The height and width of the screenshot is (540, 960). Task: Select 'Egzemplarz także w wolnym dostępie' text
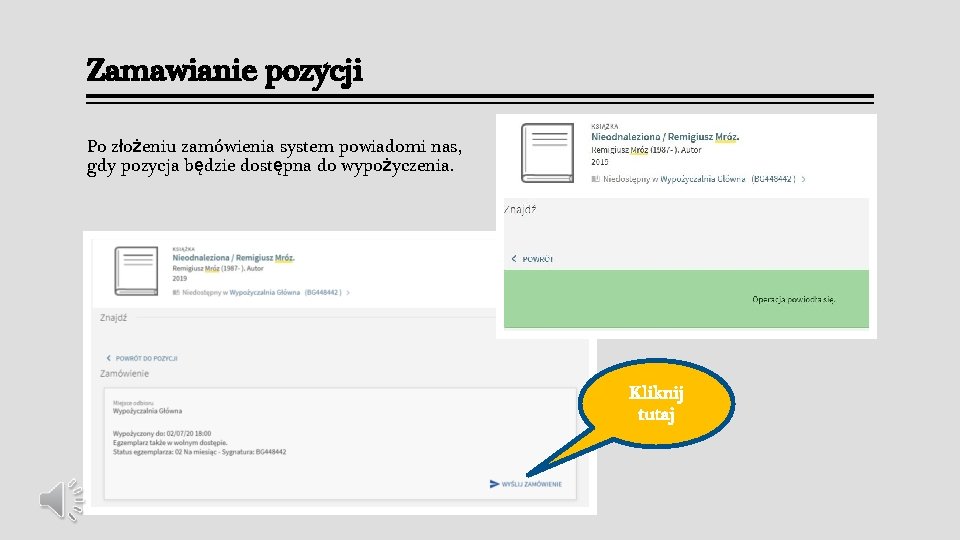[170, 443]
